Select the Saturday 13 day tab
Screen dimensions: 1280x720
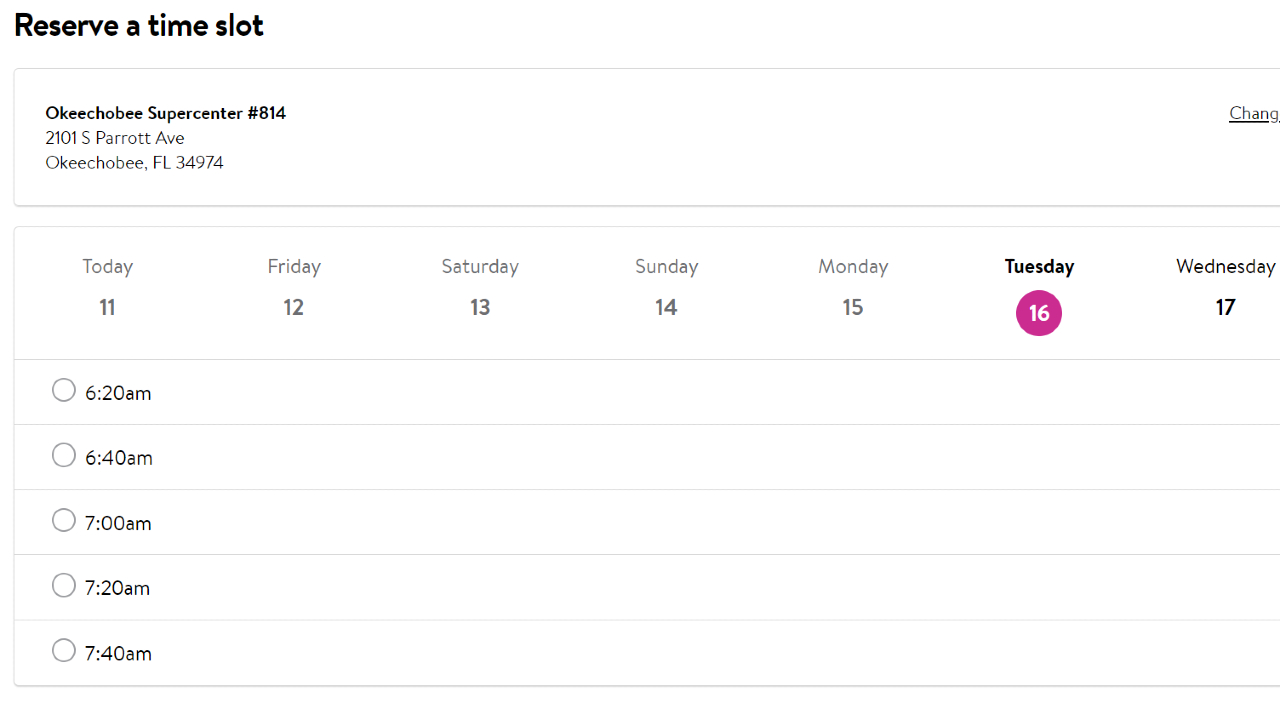click(x=480, y=288)
